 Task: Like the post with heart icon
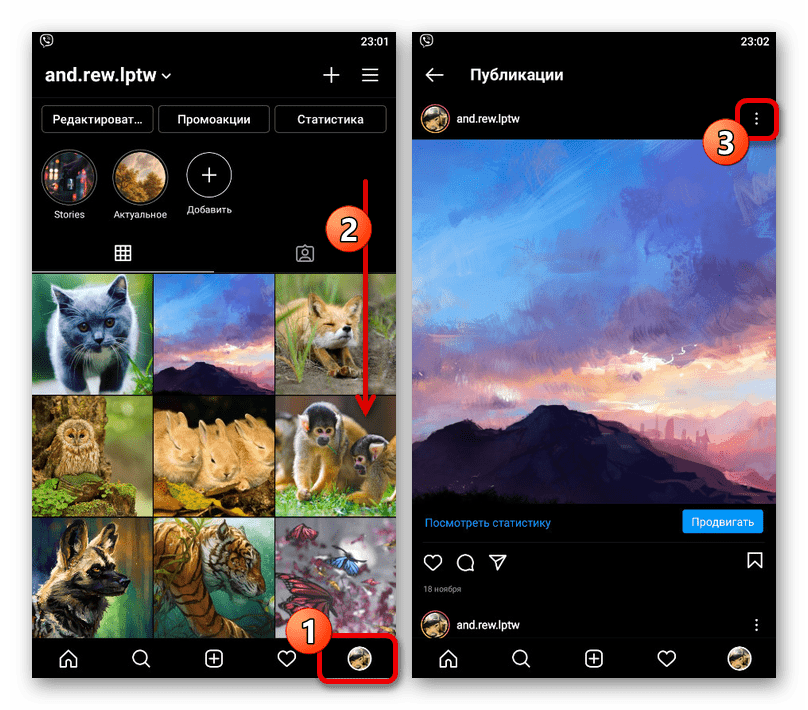[x=433, y=561]
